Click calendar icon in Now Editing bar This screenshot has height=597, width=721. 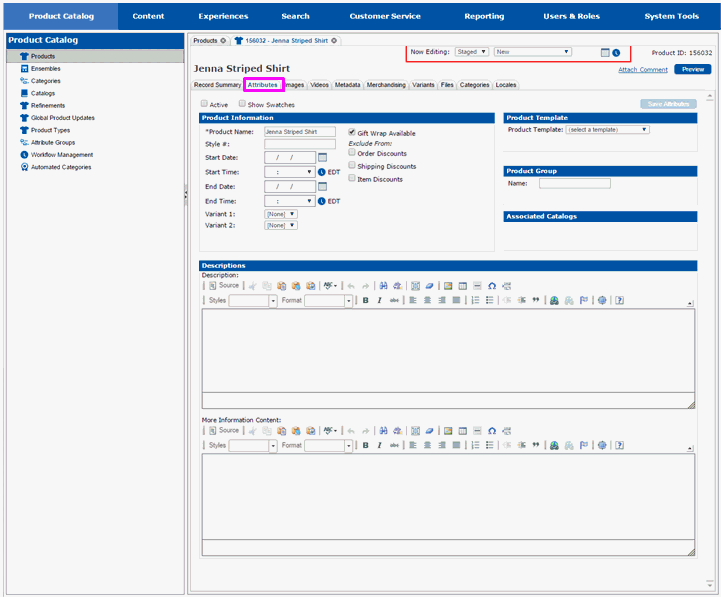pyautogui.click(x=605, y=52)
